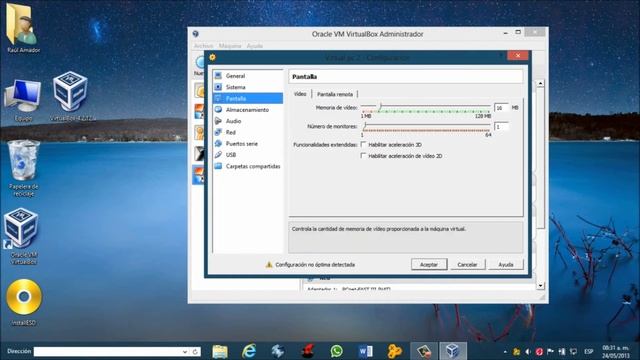Refresh the Dirección address toolbar
This screenshot has width=640, height=360.
click(195, 351)
